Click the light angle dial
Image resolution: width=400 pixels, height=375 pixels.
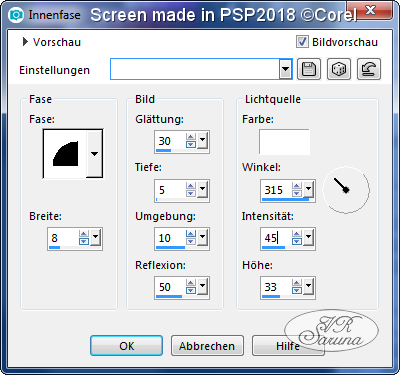346,190
